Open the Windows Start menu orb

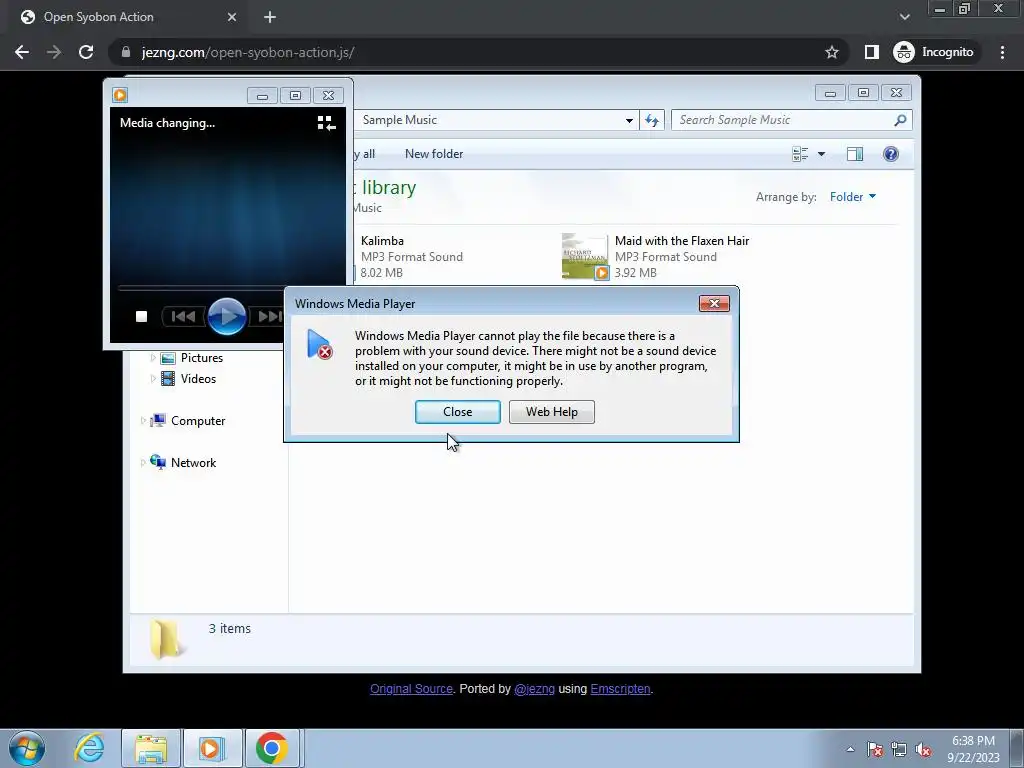coord(27,748)
